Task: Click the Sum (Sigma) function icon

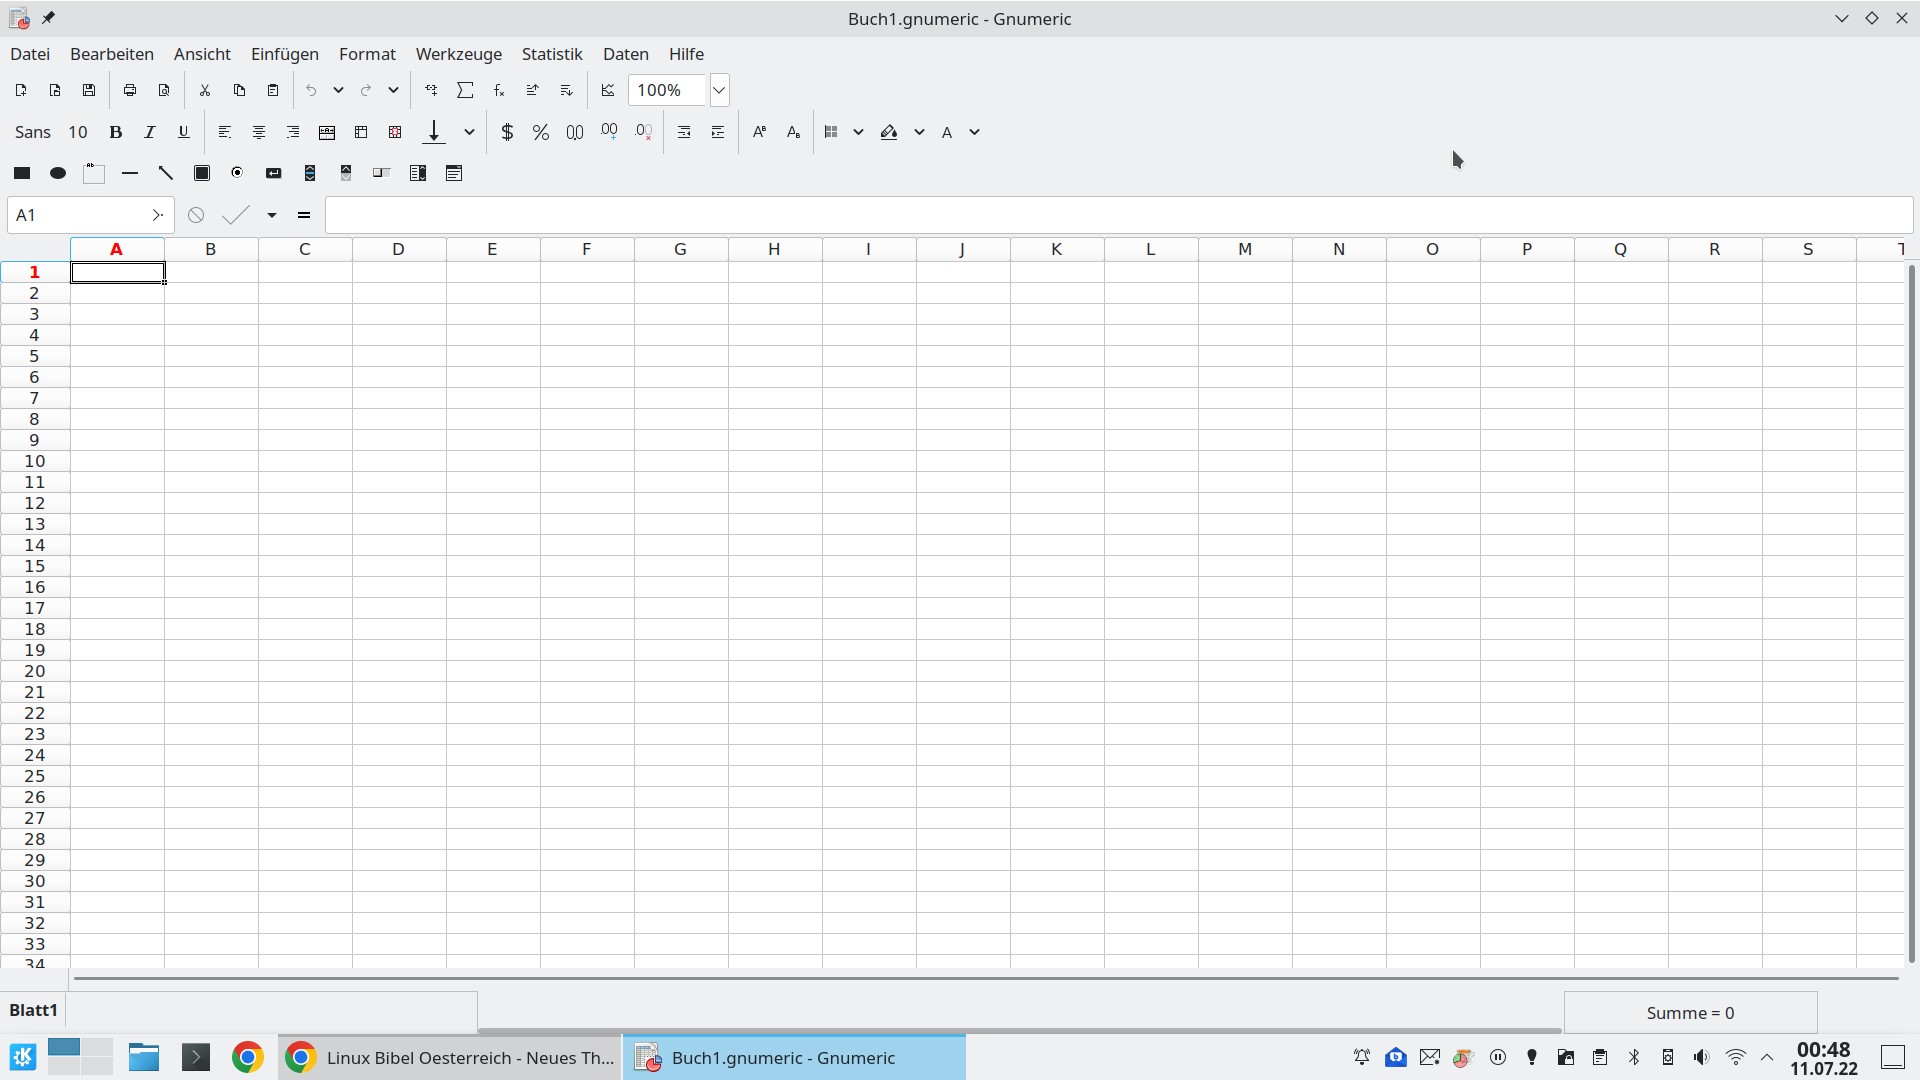Action: 465,90
